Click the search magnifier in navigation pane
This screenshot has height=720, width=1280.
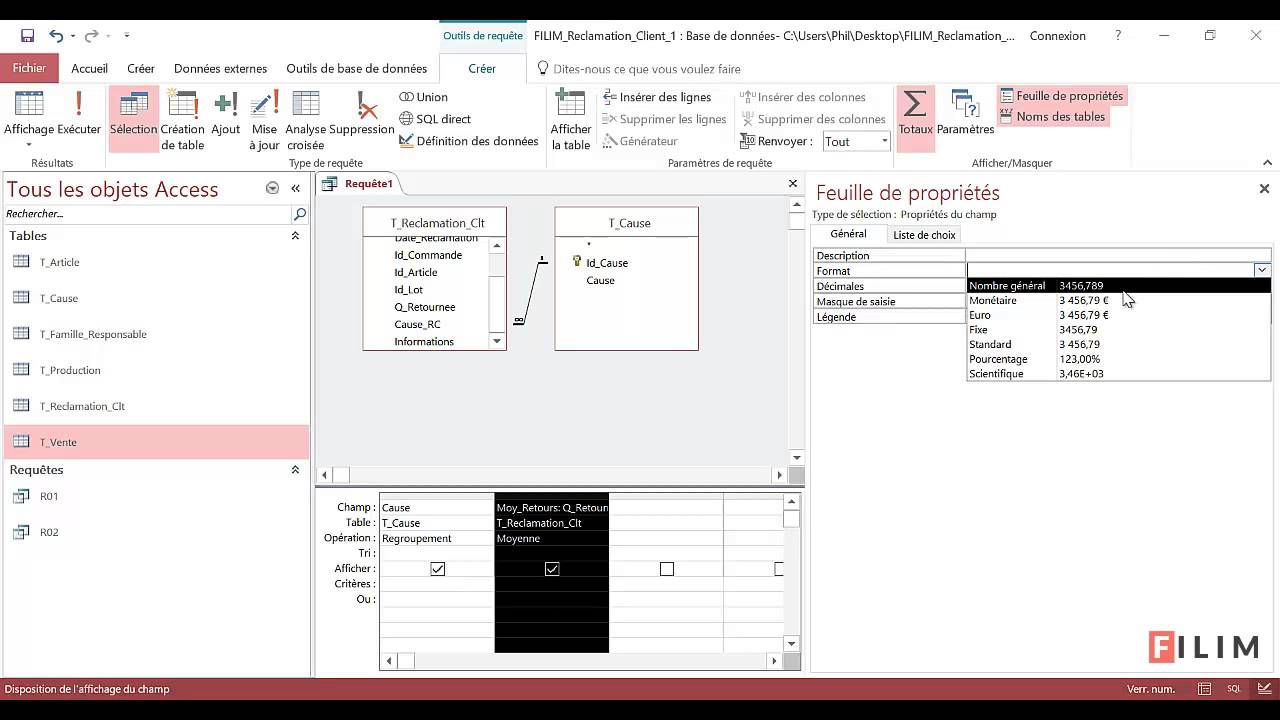299,214
